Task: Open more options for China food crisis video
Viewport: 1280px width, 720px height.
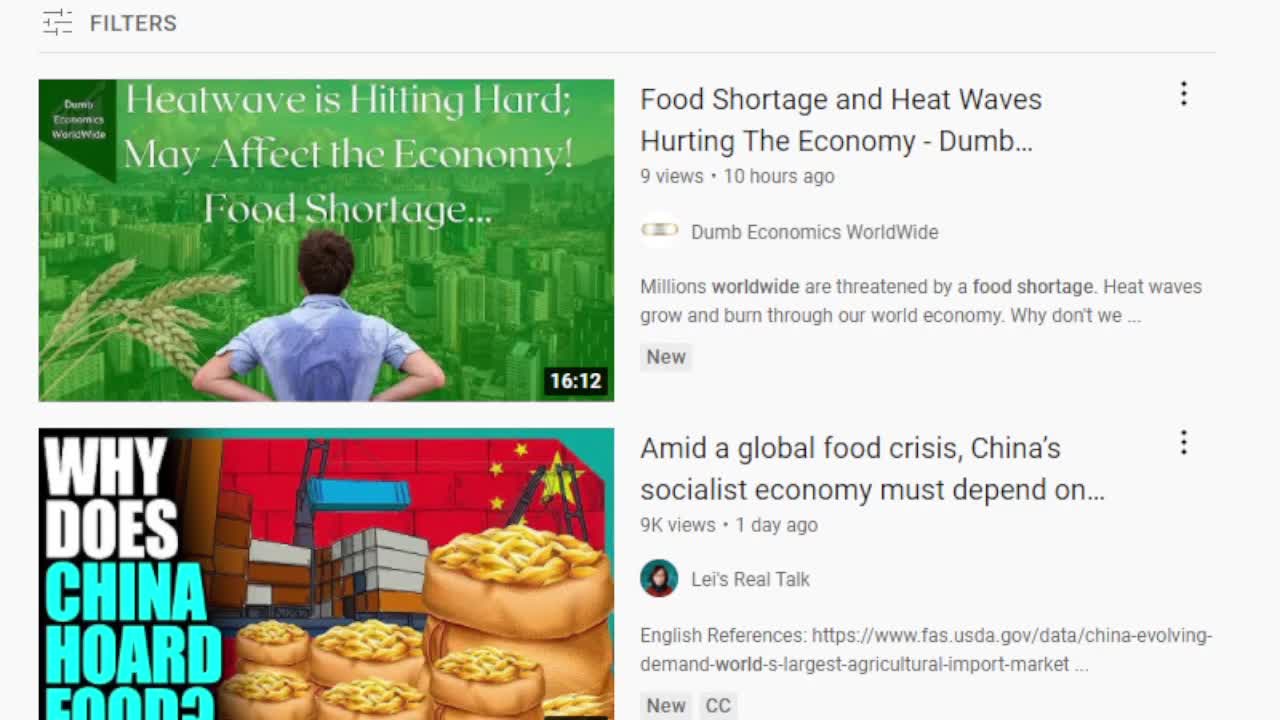Action: click(1183, 443)
